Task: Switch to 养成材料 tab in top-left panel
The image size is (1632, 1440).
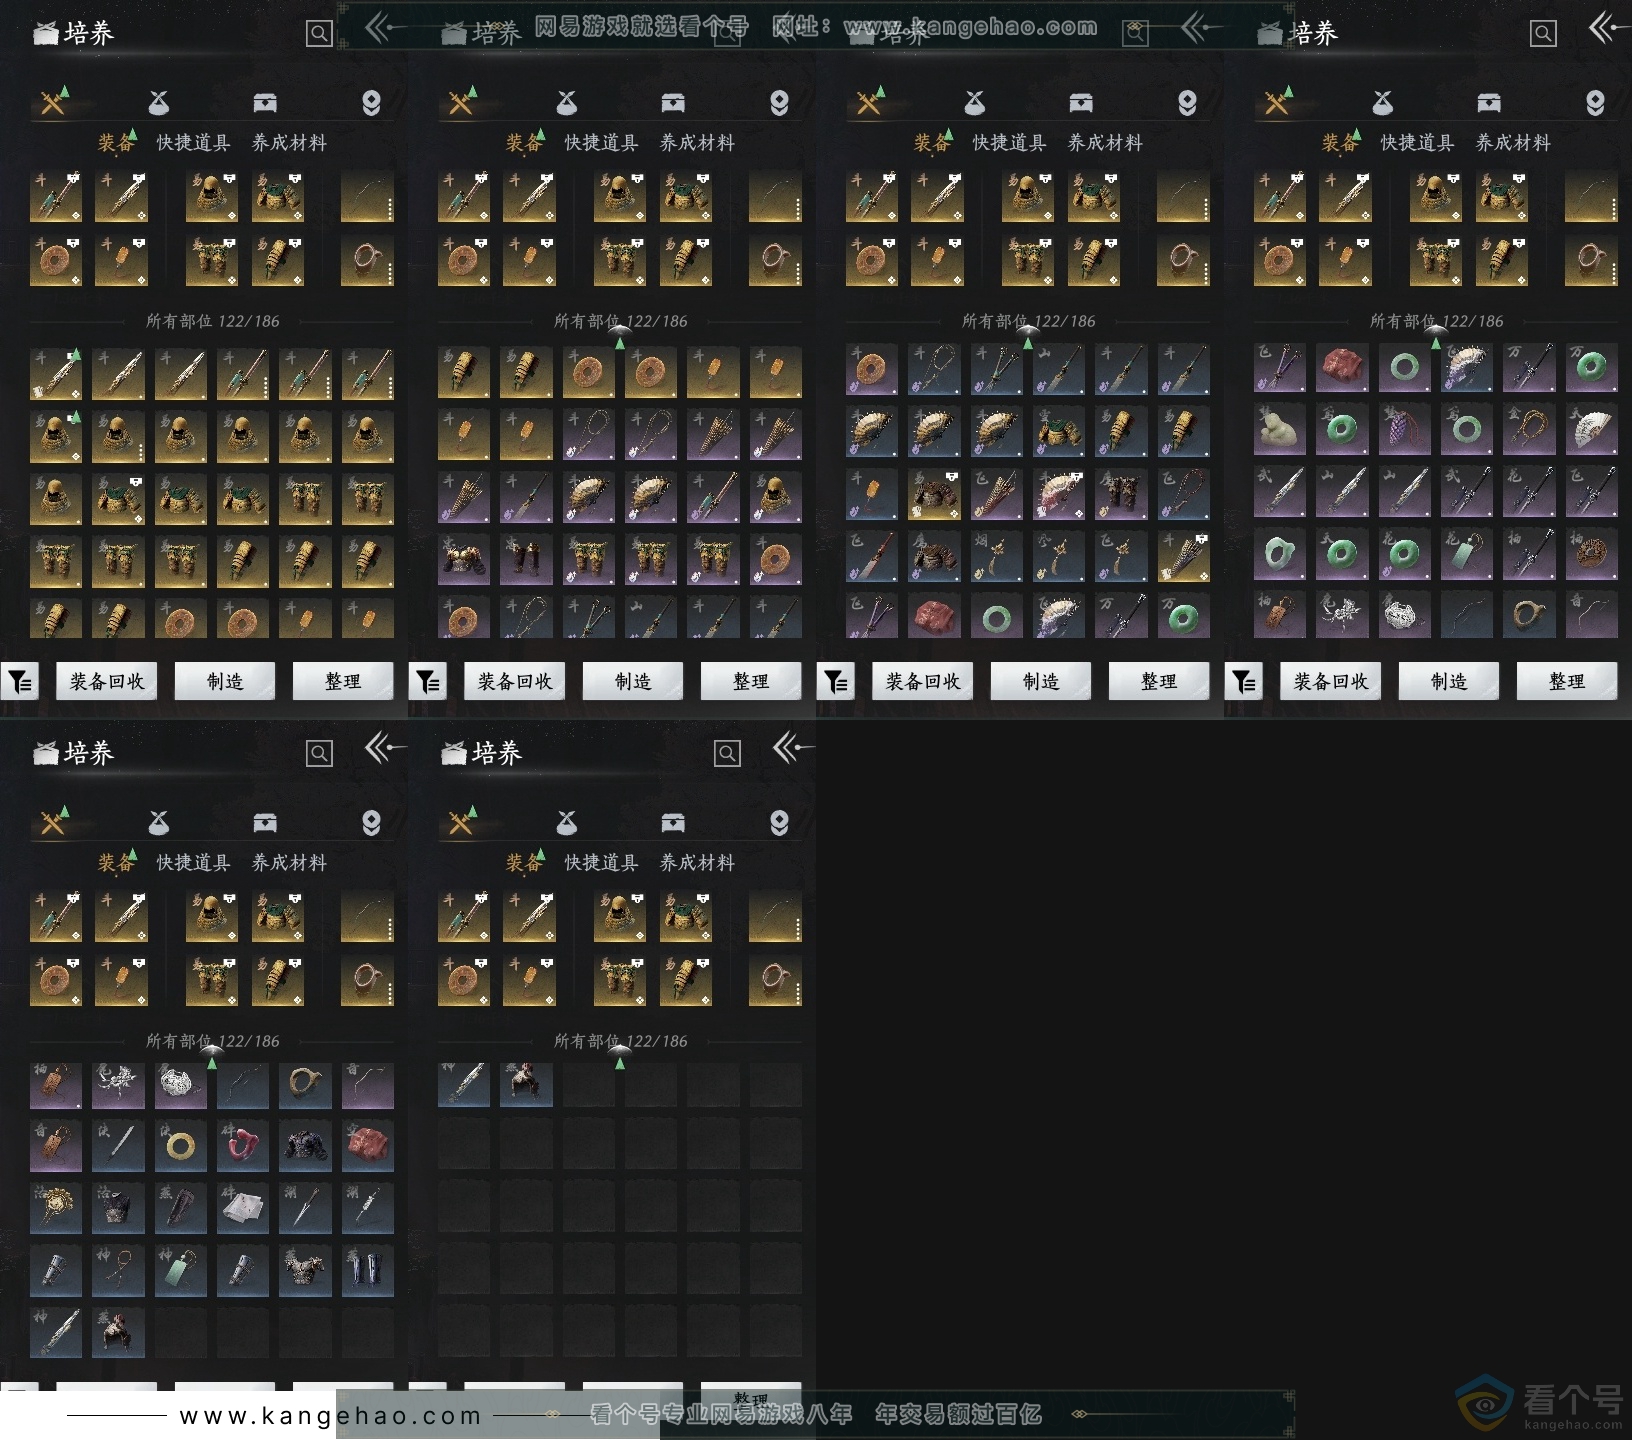Action: (x=289, y=143)
